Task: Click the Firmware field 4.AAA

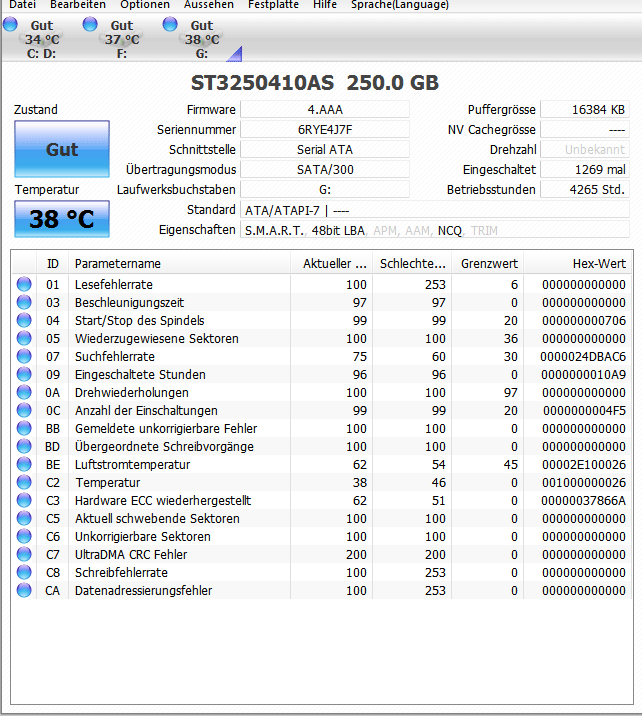Action: (x=325, y=110)
